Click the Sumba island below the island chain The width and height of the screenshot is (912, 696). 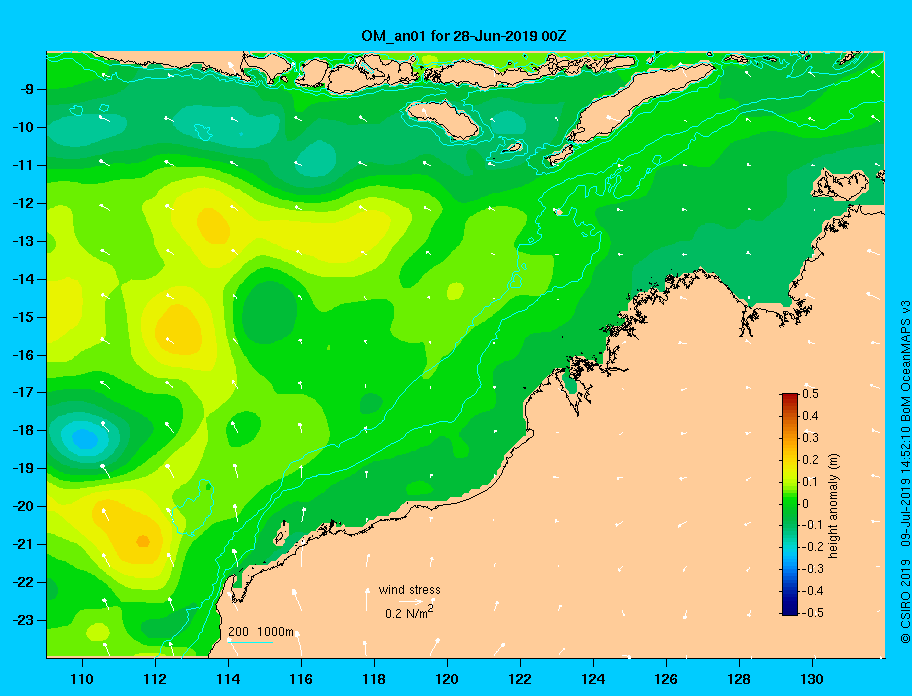tap(442, 118)
